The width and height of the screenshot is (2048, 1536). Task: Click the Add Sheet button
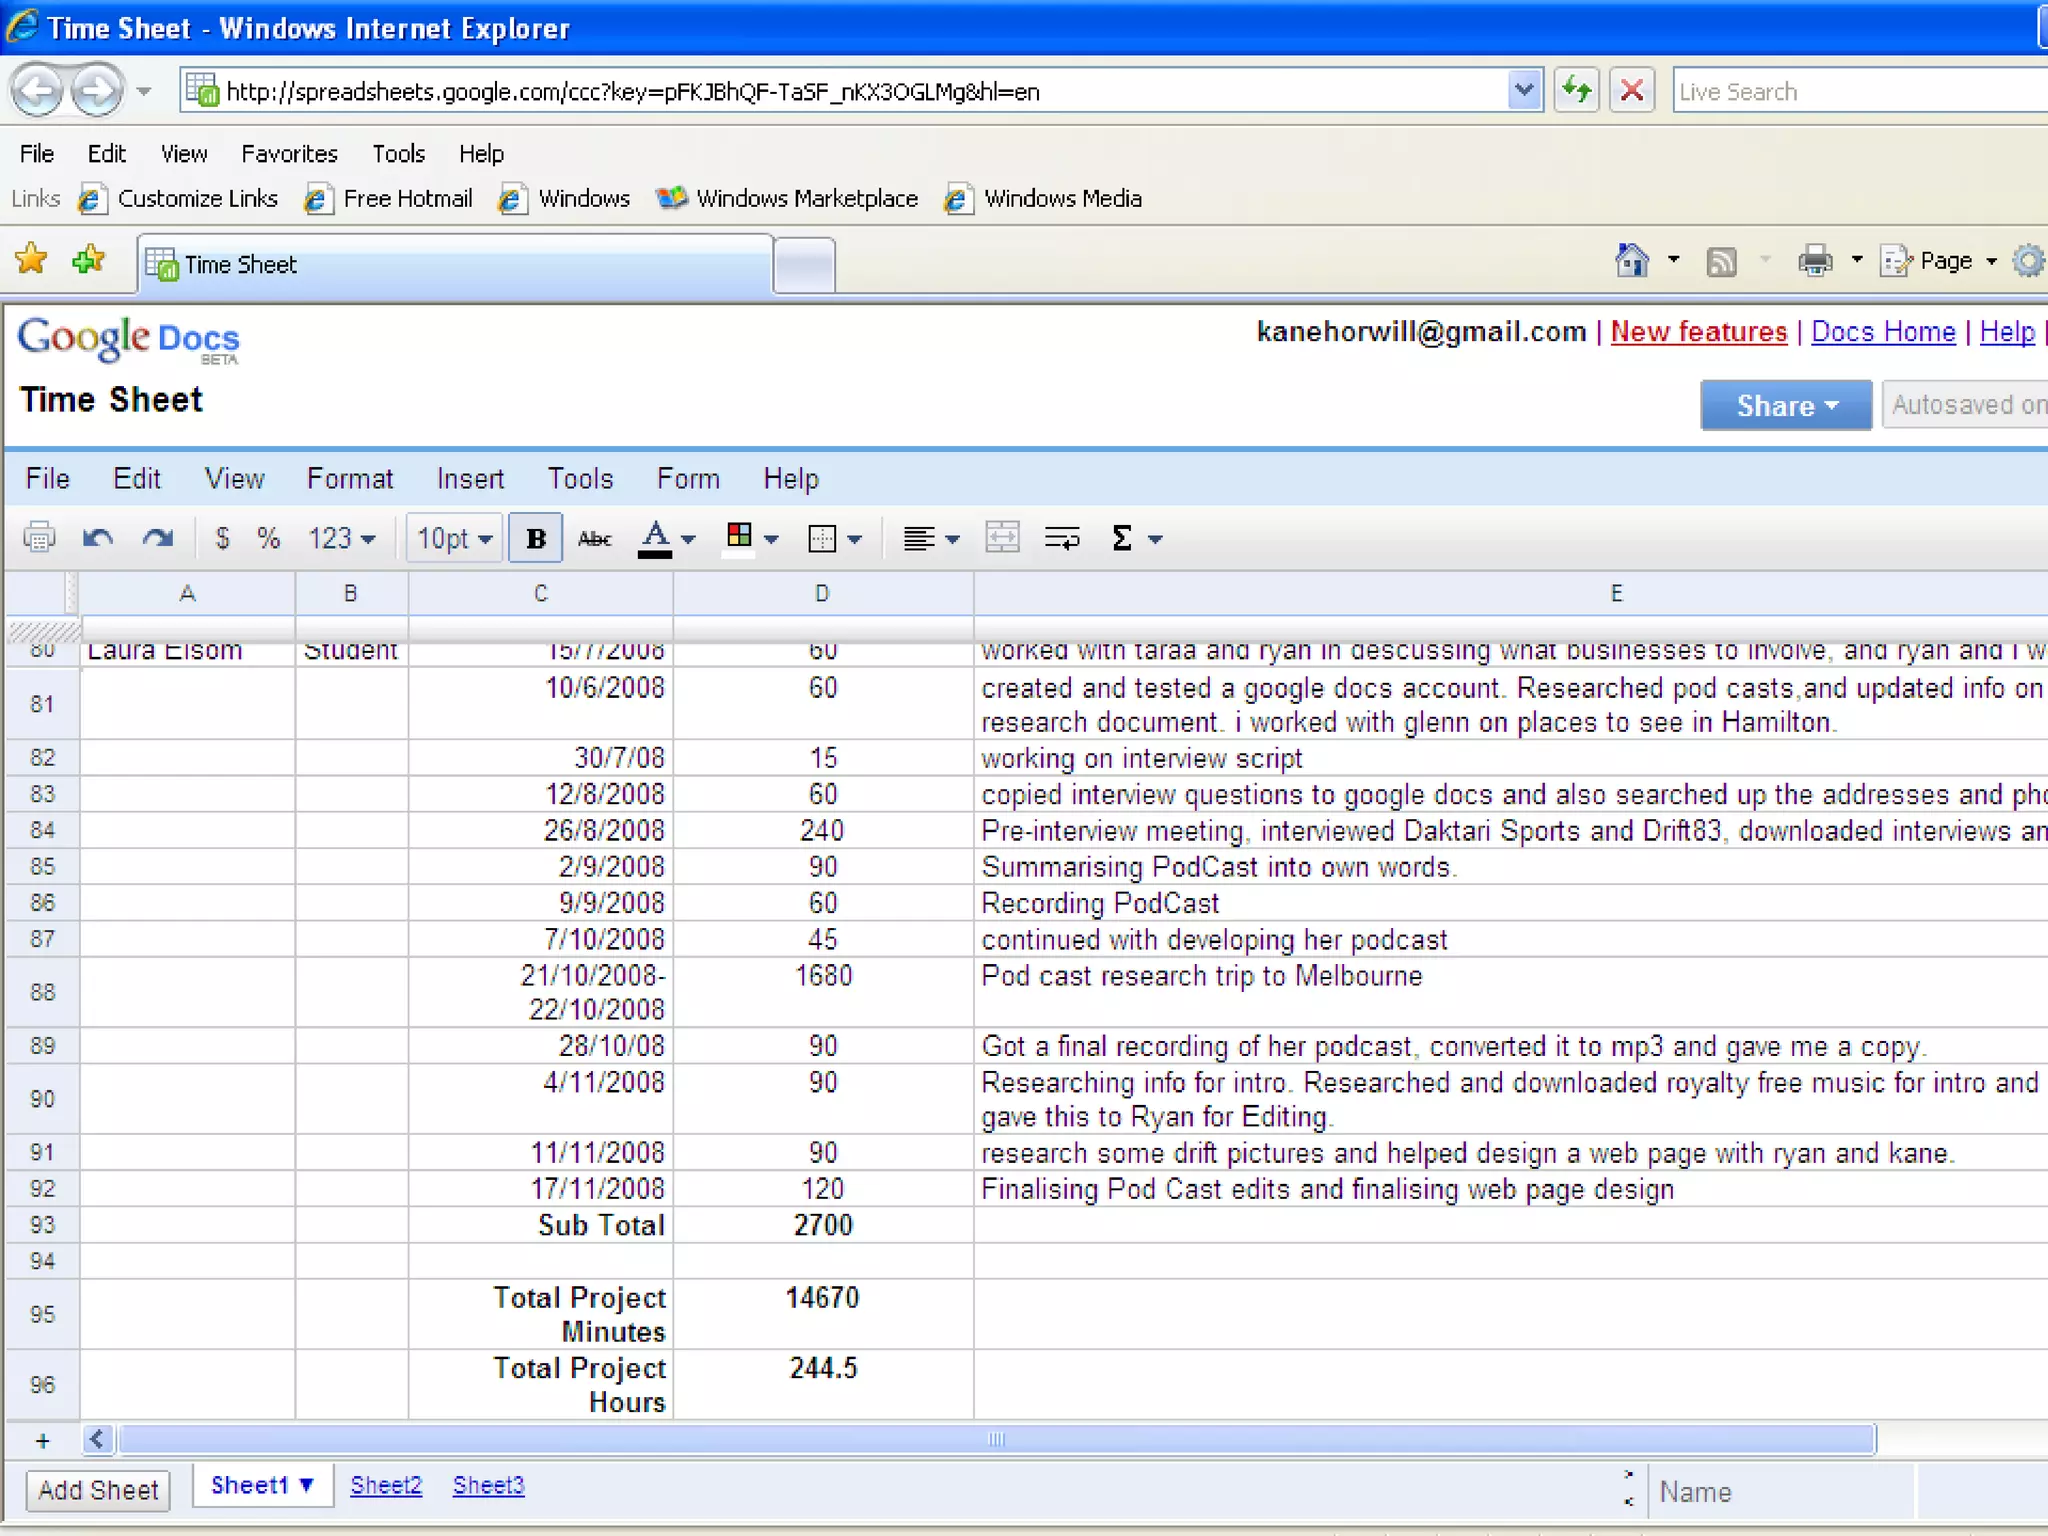coord(98,1490)
